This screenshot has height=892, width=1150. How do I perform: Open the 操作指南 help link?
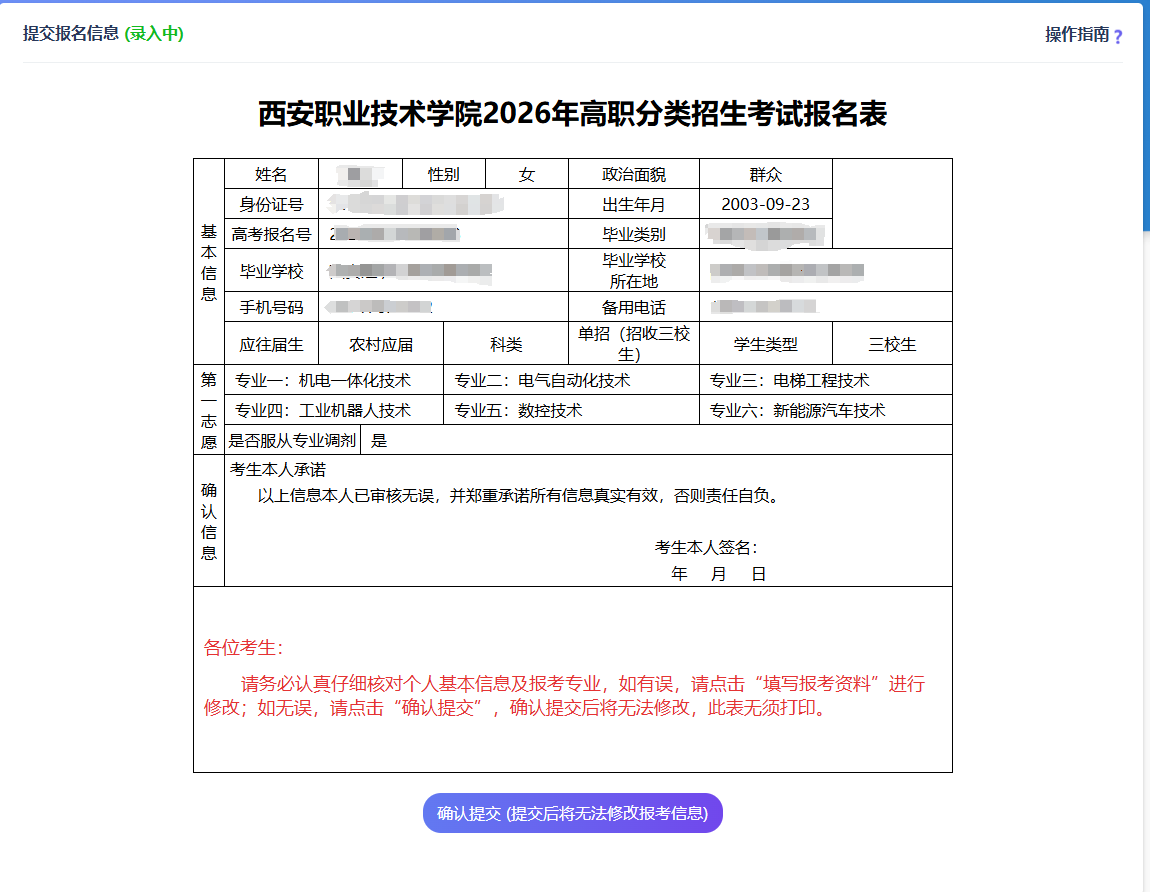[x=1076, y=34]
